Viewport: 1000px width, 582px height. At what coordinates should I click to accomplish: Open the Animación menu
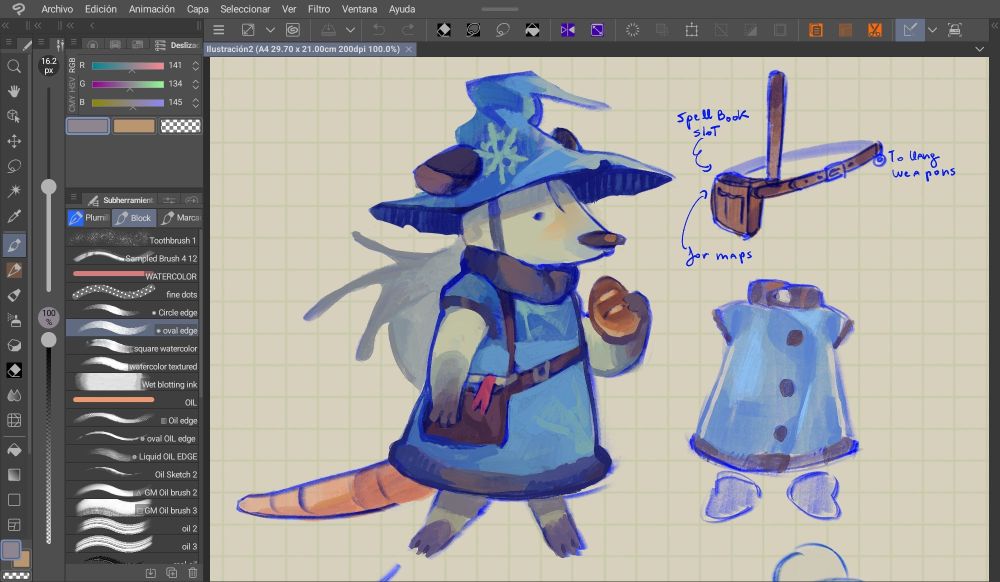[152, 9]
